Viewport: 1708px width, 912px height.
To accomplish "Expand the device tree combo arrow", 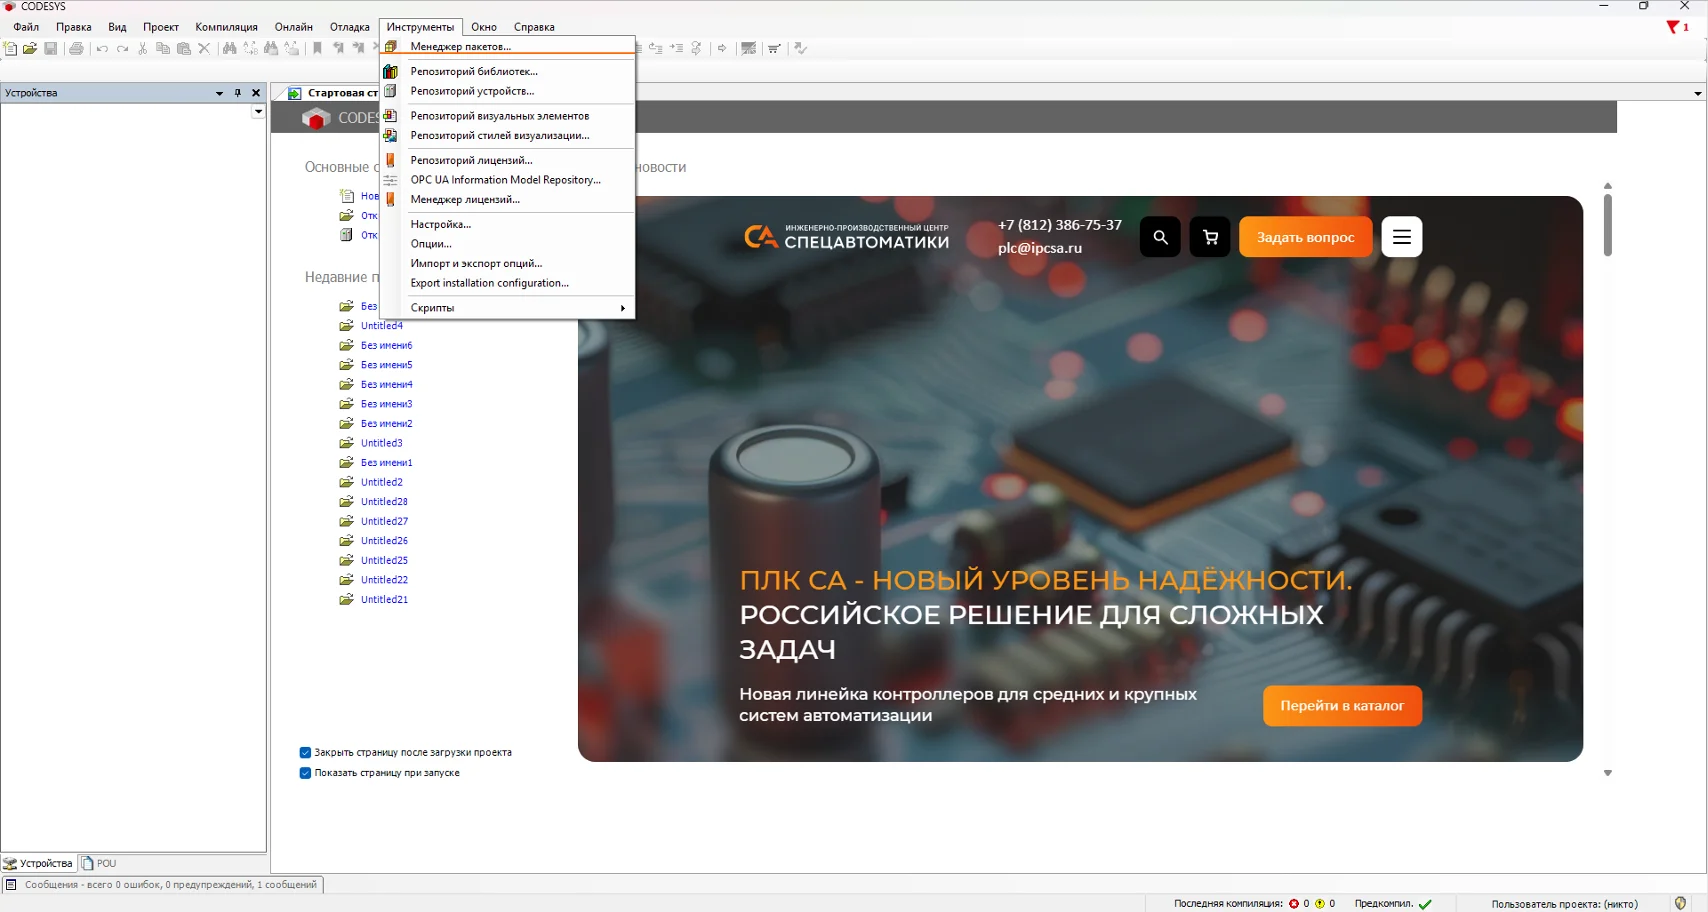I will 258,112.
